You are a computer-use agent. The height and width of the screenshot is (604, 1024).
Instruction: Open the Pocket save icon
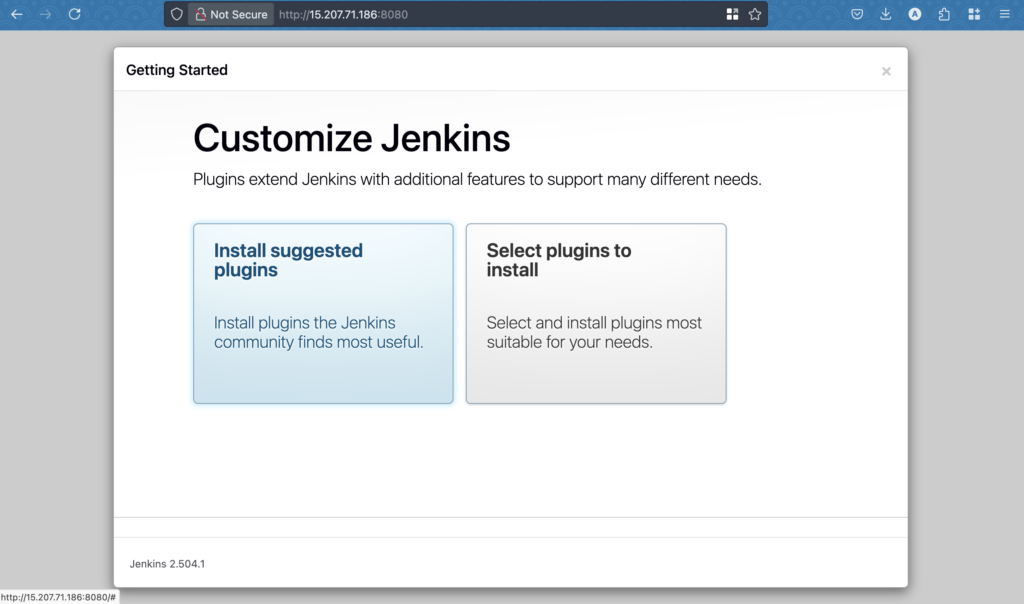[x=857, y=14]
